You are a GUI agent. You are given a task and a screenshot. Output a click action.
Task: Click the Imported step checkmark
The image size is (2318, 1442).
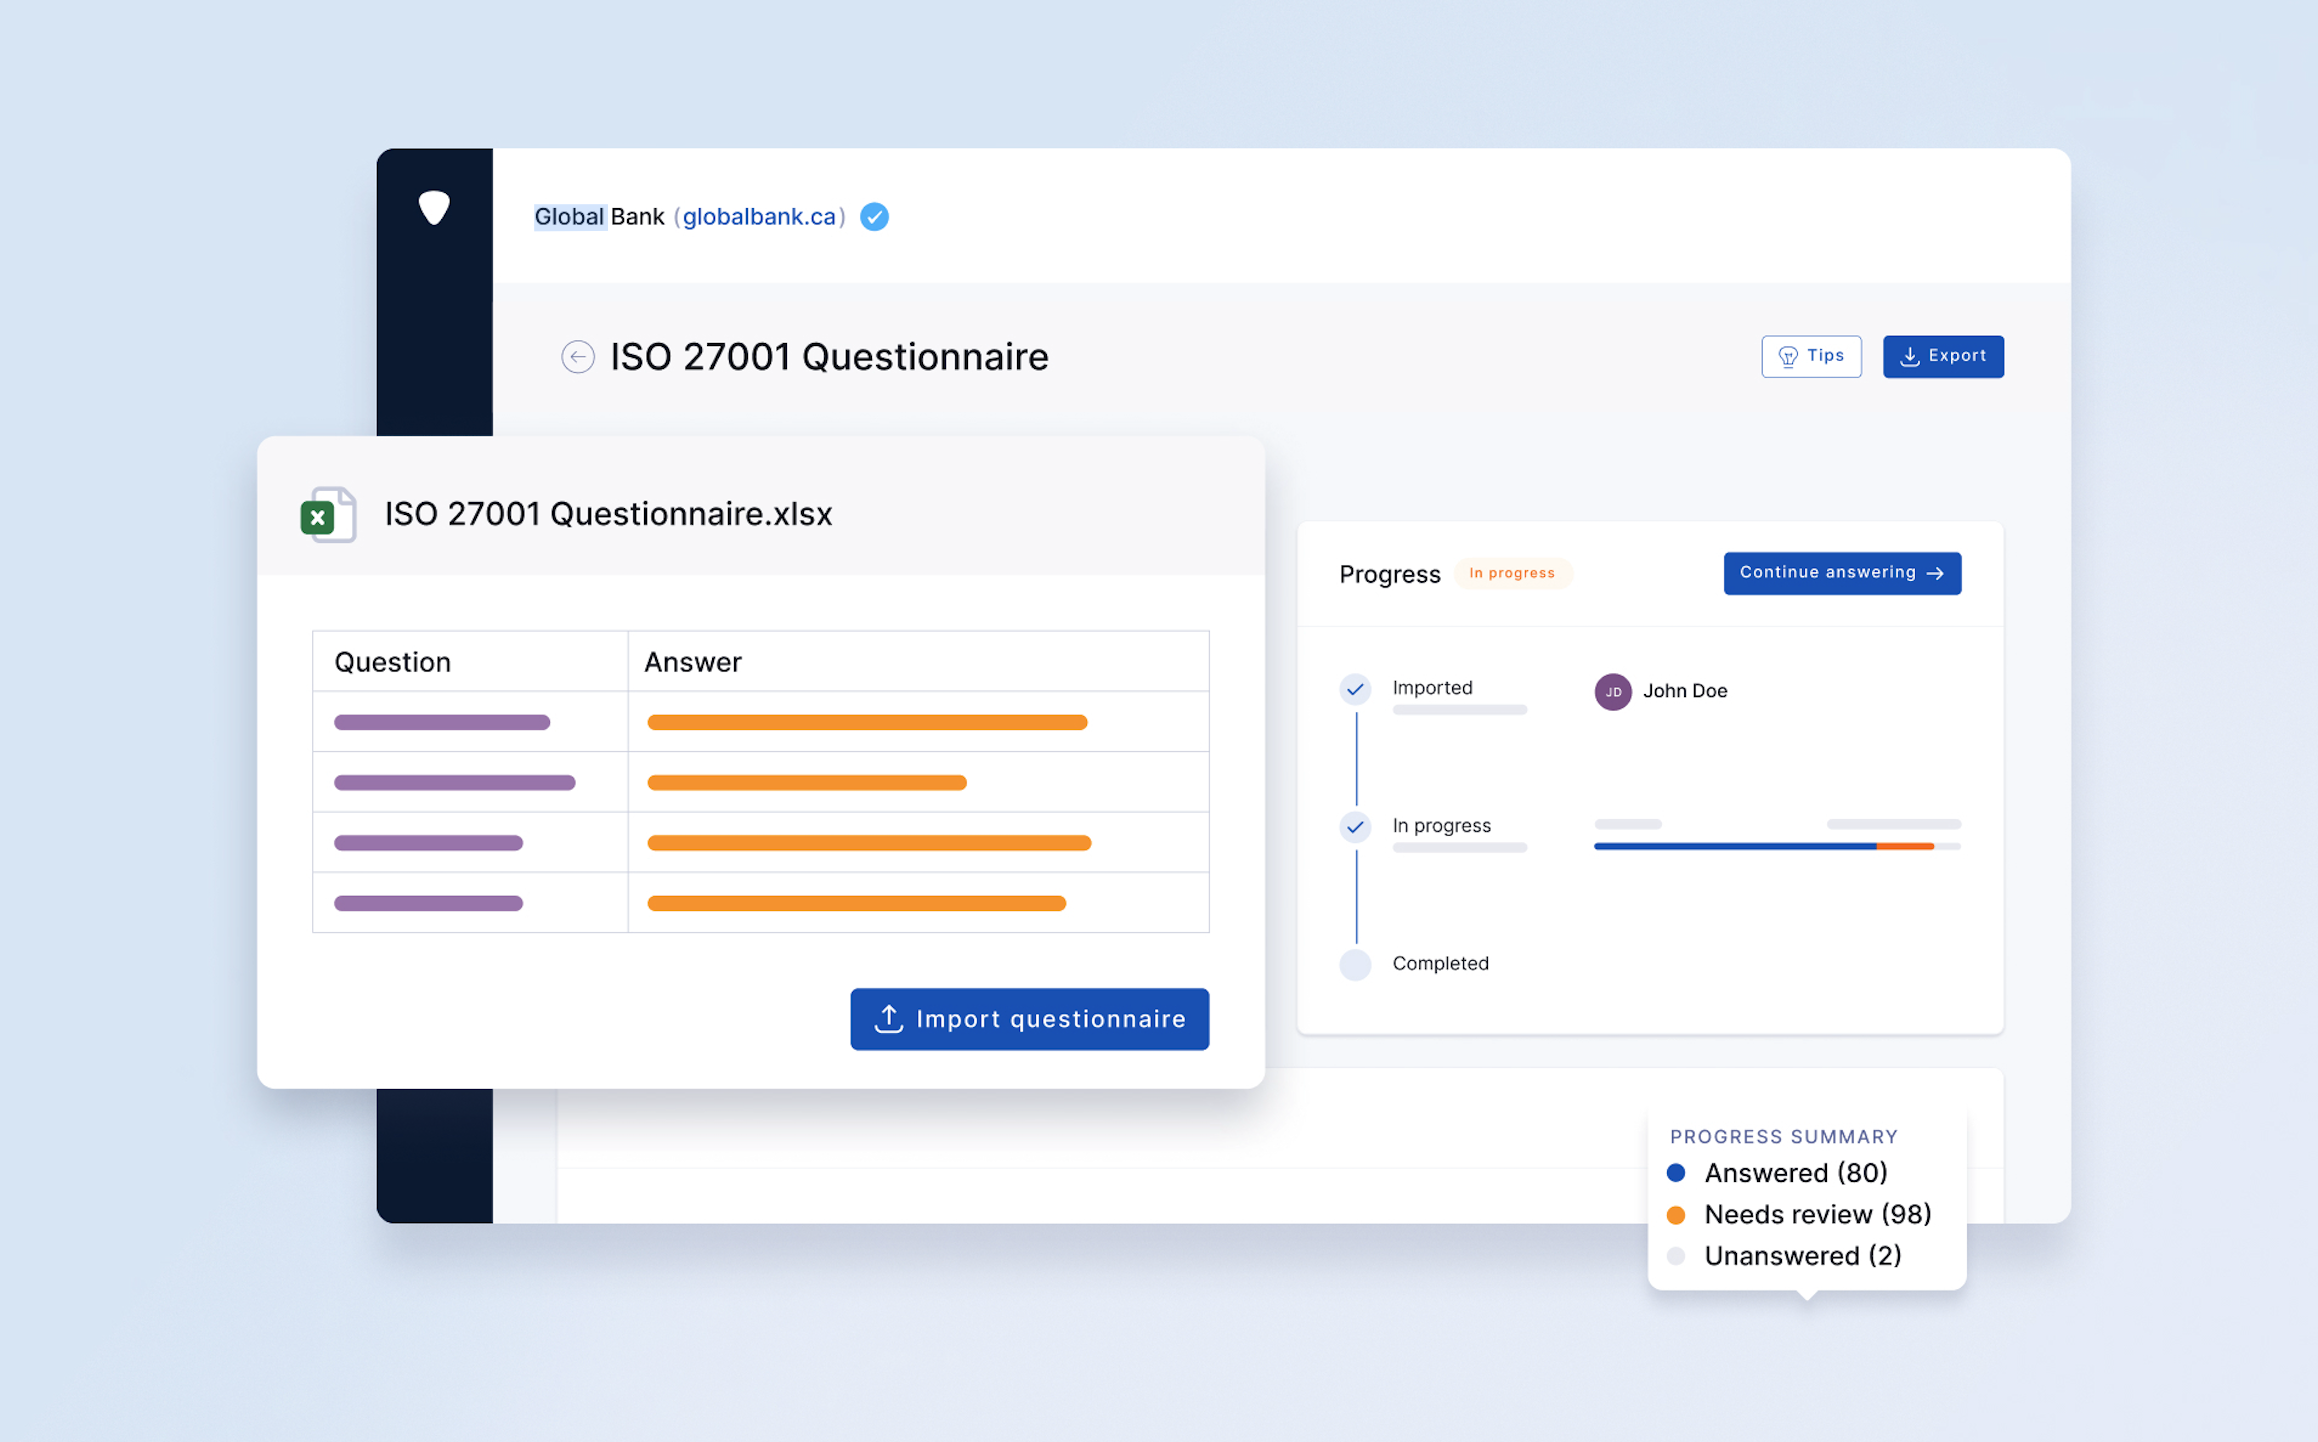coord(1355,689)
